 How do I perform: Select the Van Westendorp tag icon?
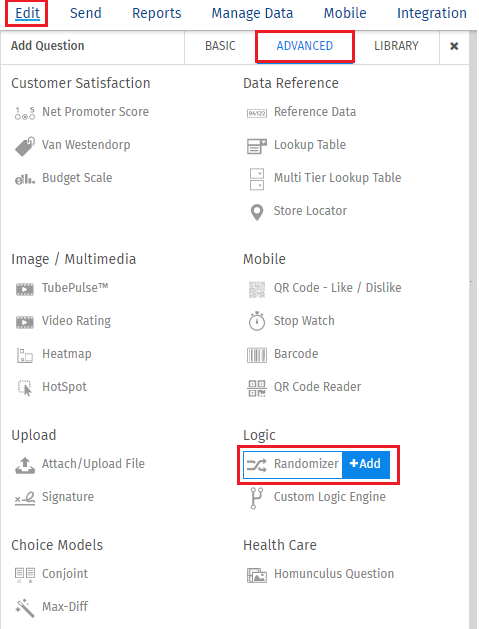pos(24,146)
